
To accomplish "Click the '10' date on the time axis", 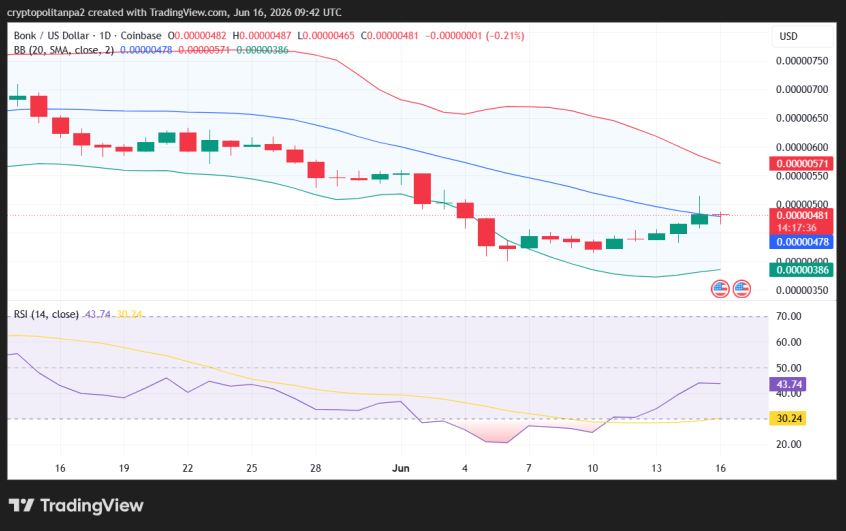I will point(593,468).
